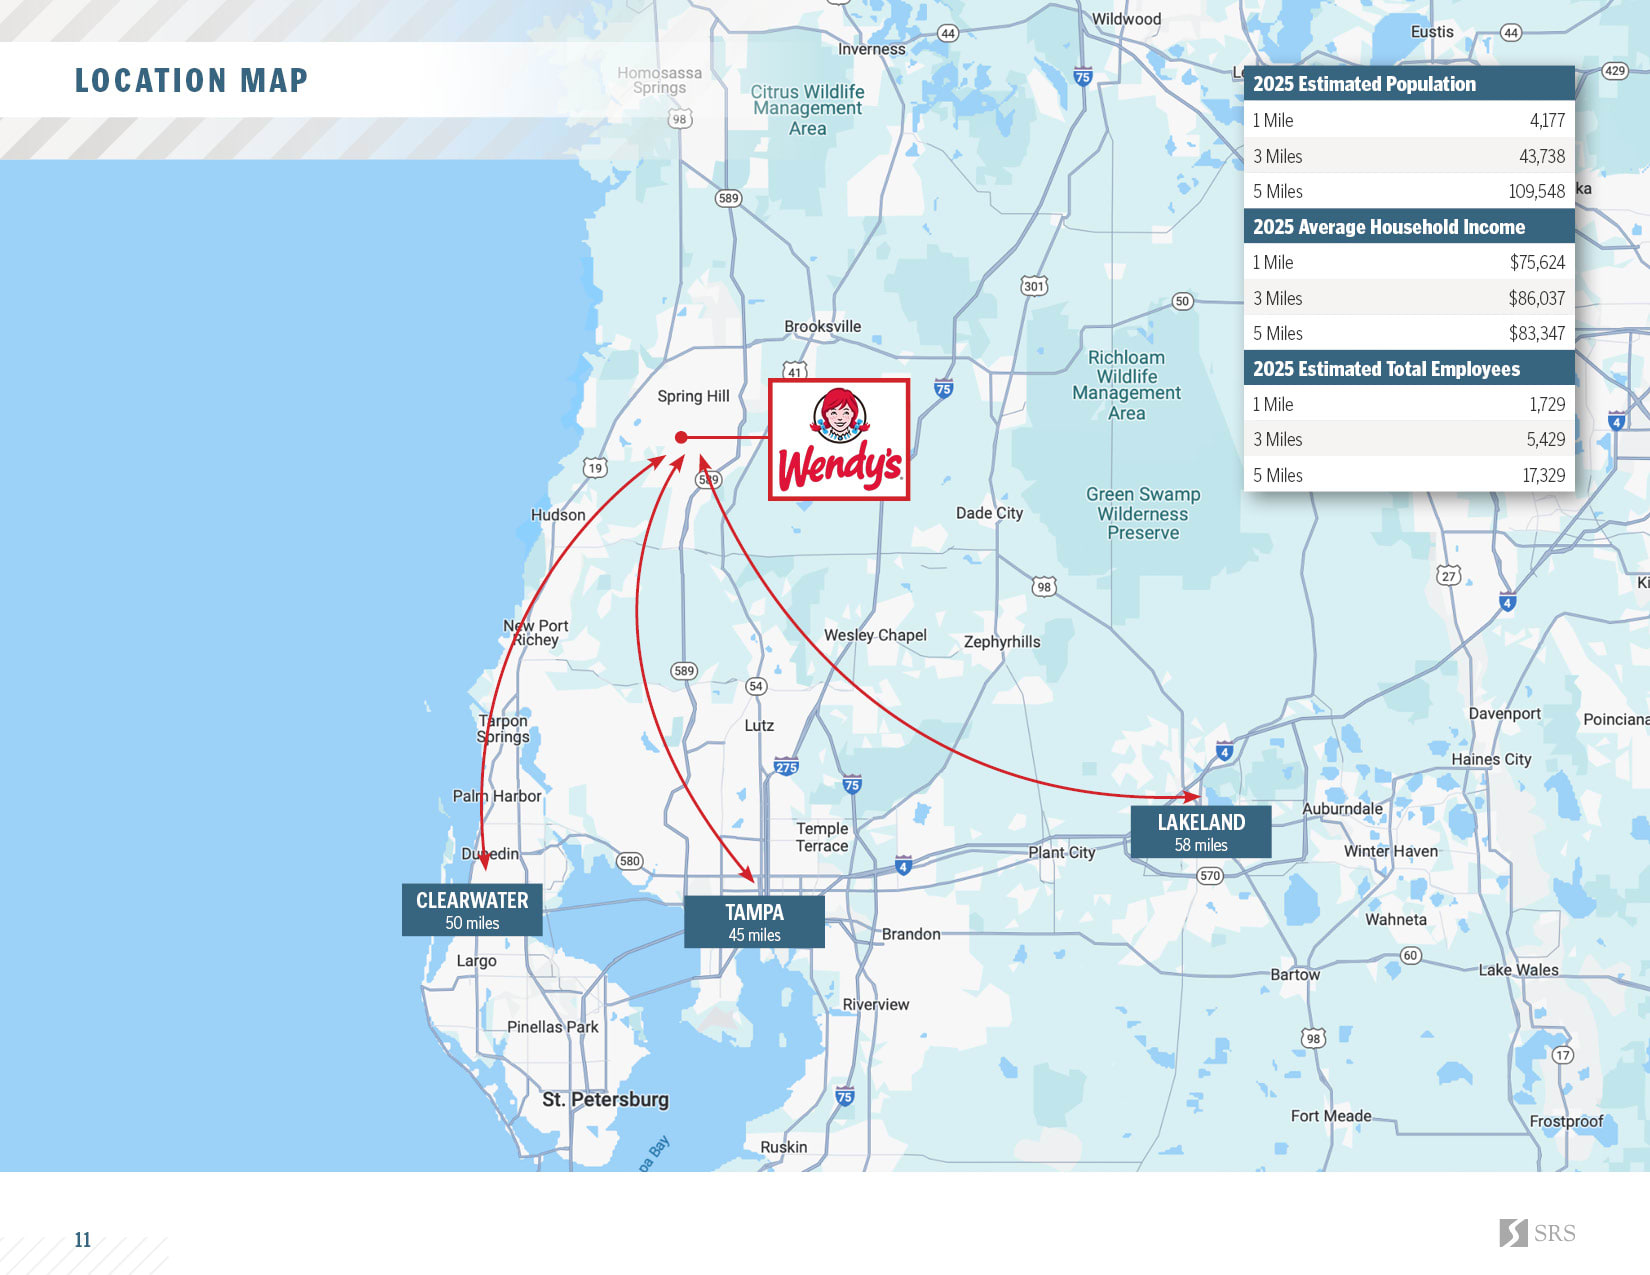Click the Route 41 shield below Brooksville
The width and height of the screenshot is (1650, 1275).
click(x=794, y=371)
